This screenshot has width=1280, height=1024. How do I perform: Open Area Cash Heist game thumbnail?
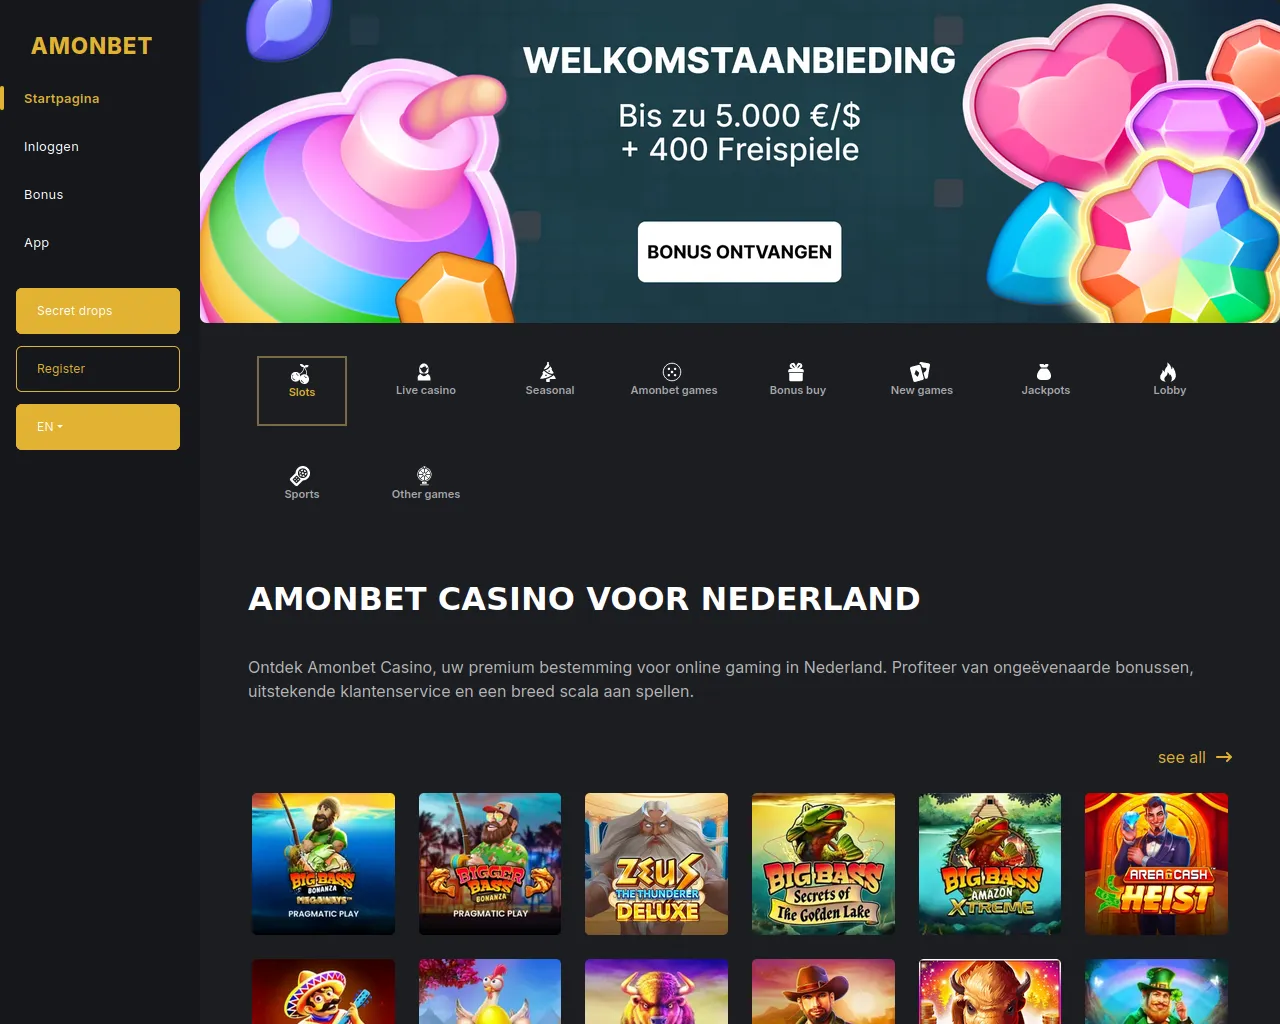1156,864
